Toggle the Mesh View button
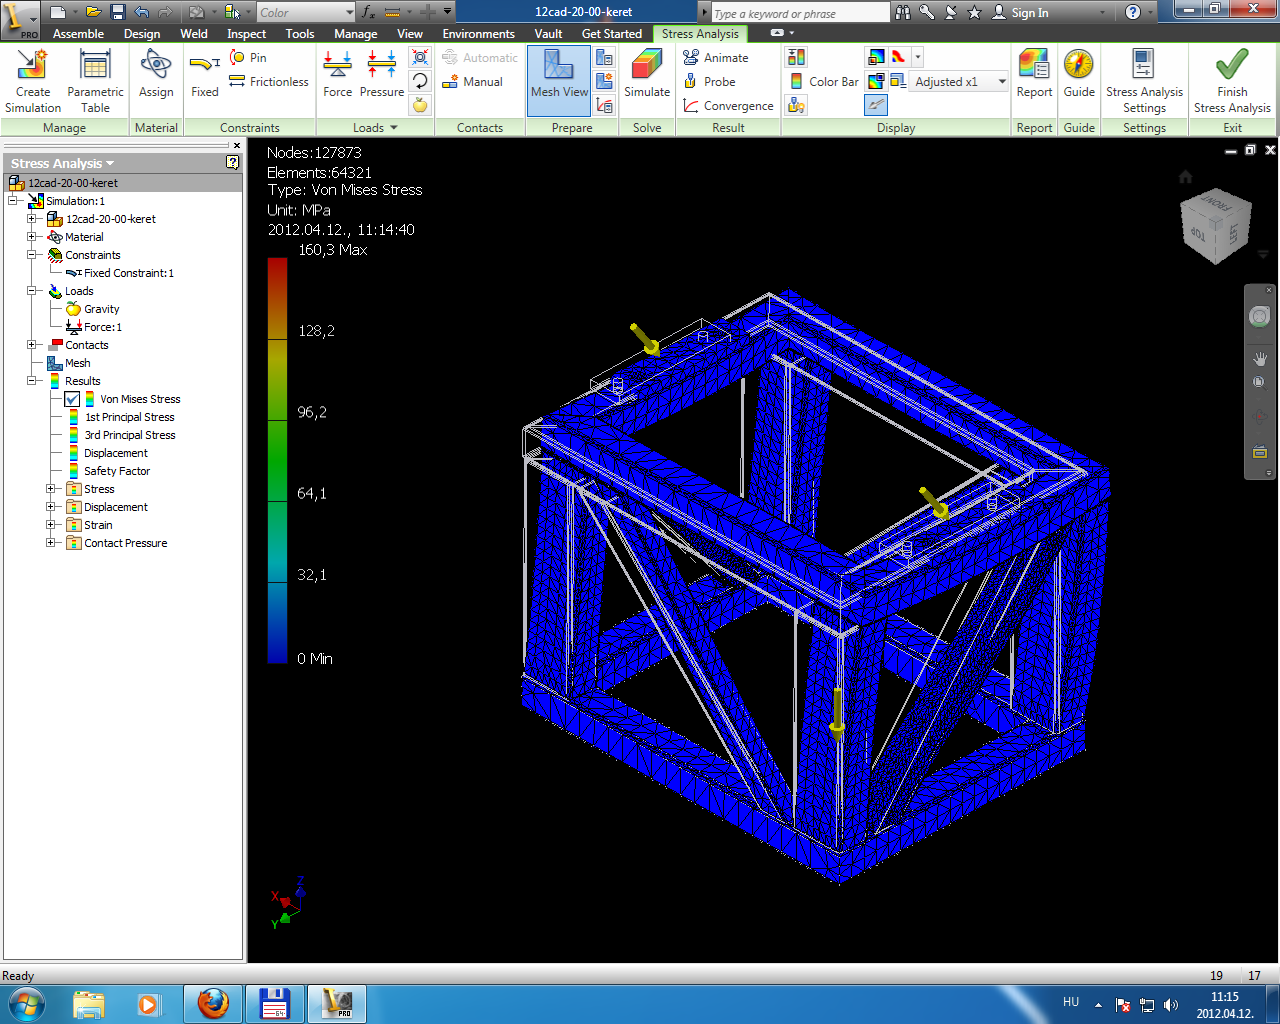This screenshot has width=1280, height=1024. [x=559, y=78]
